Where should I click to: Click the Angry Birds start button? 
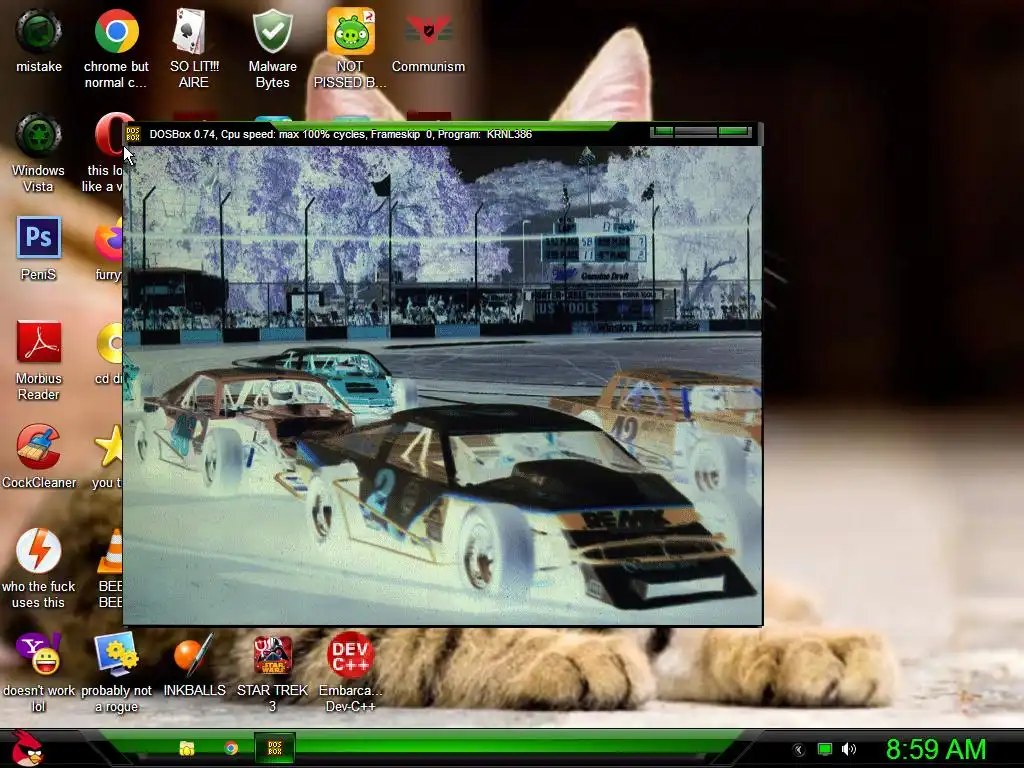[x=27, y=748]
